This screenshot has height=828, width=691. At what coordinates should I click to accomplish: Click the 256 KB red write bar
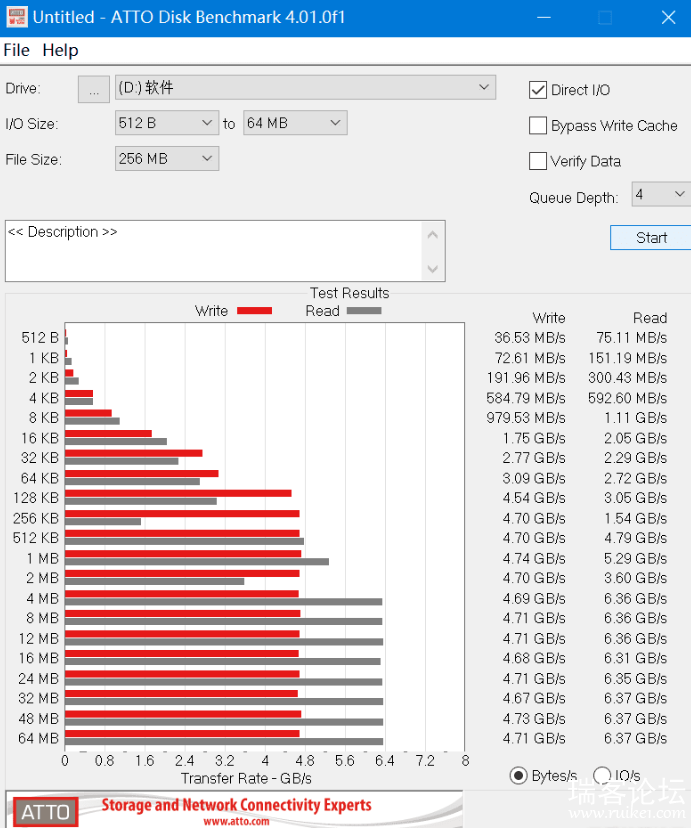point(182,513)
